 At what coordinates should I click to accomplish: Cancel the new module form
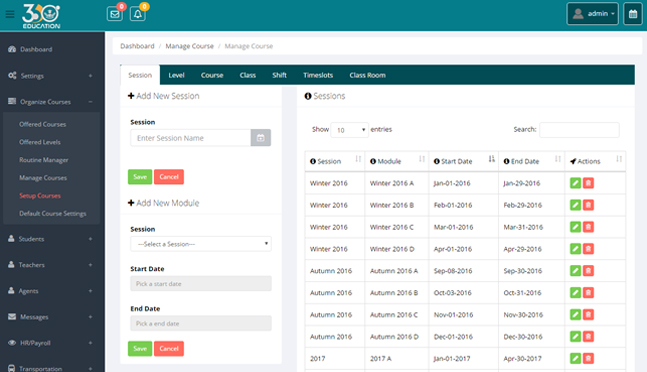pos(169,348)
